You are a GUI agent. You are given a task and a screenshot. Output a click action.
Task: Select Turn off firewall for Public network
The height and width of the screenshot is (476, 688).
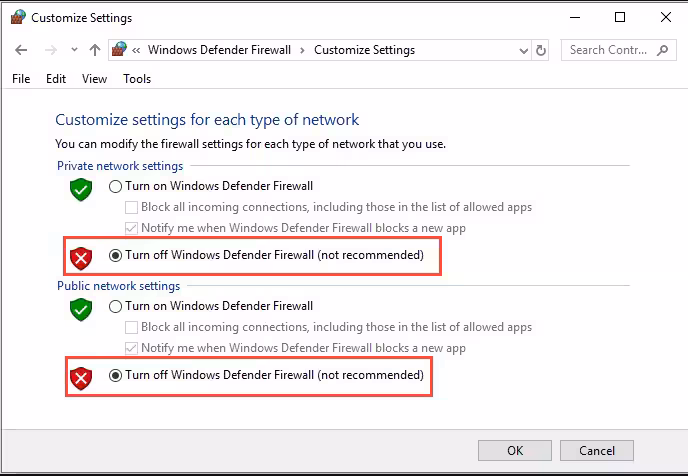coord(116,376)
